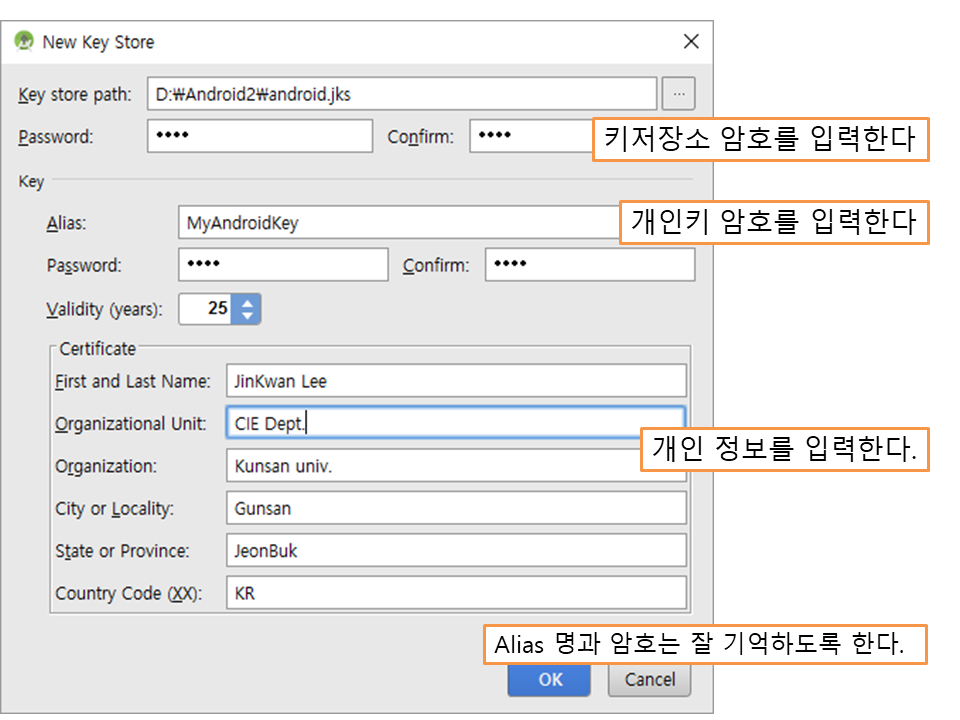Click the key Password field under Alias

pyautogui.click(x=283, y=265)
